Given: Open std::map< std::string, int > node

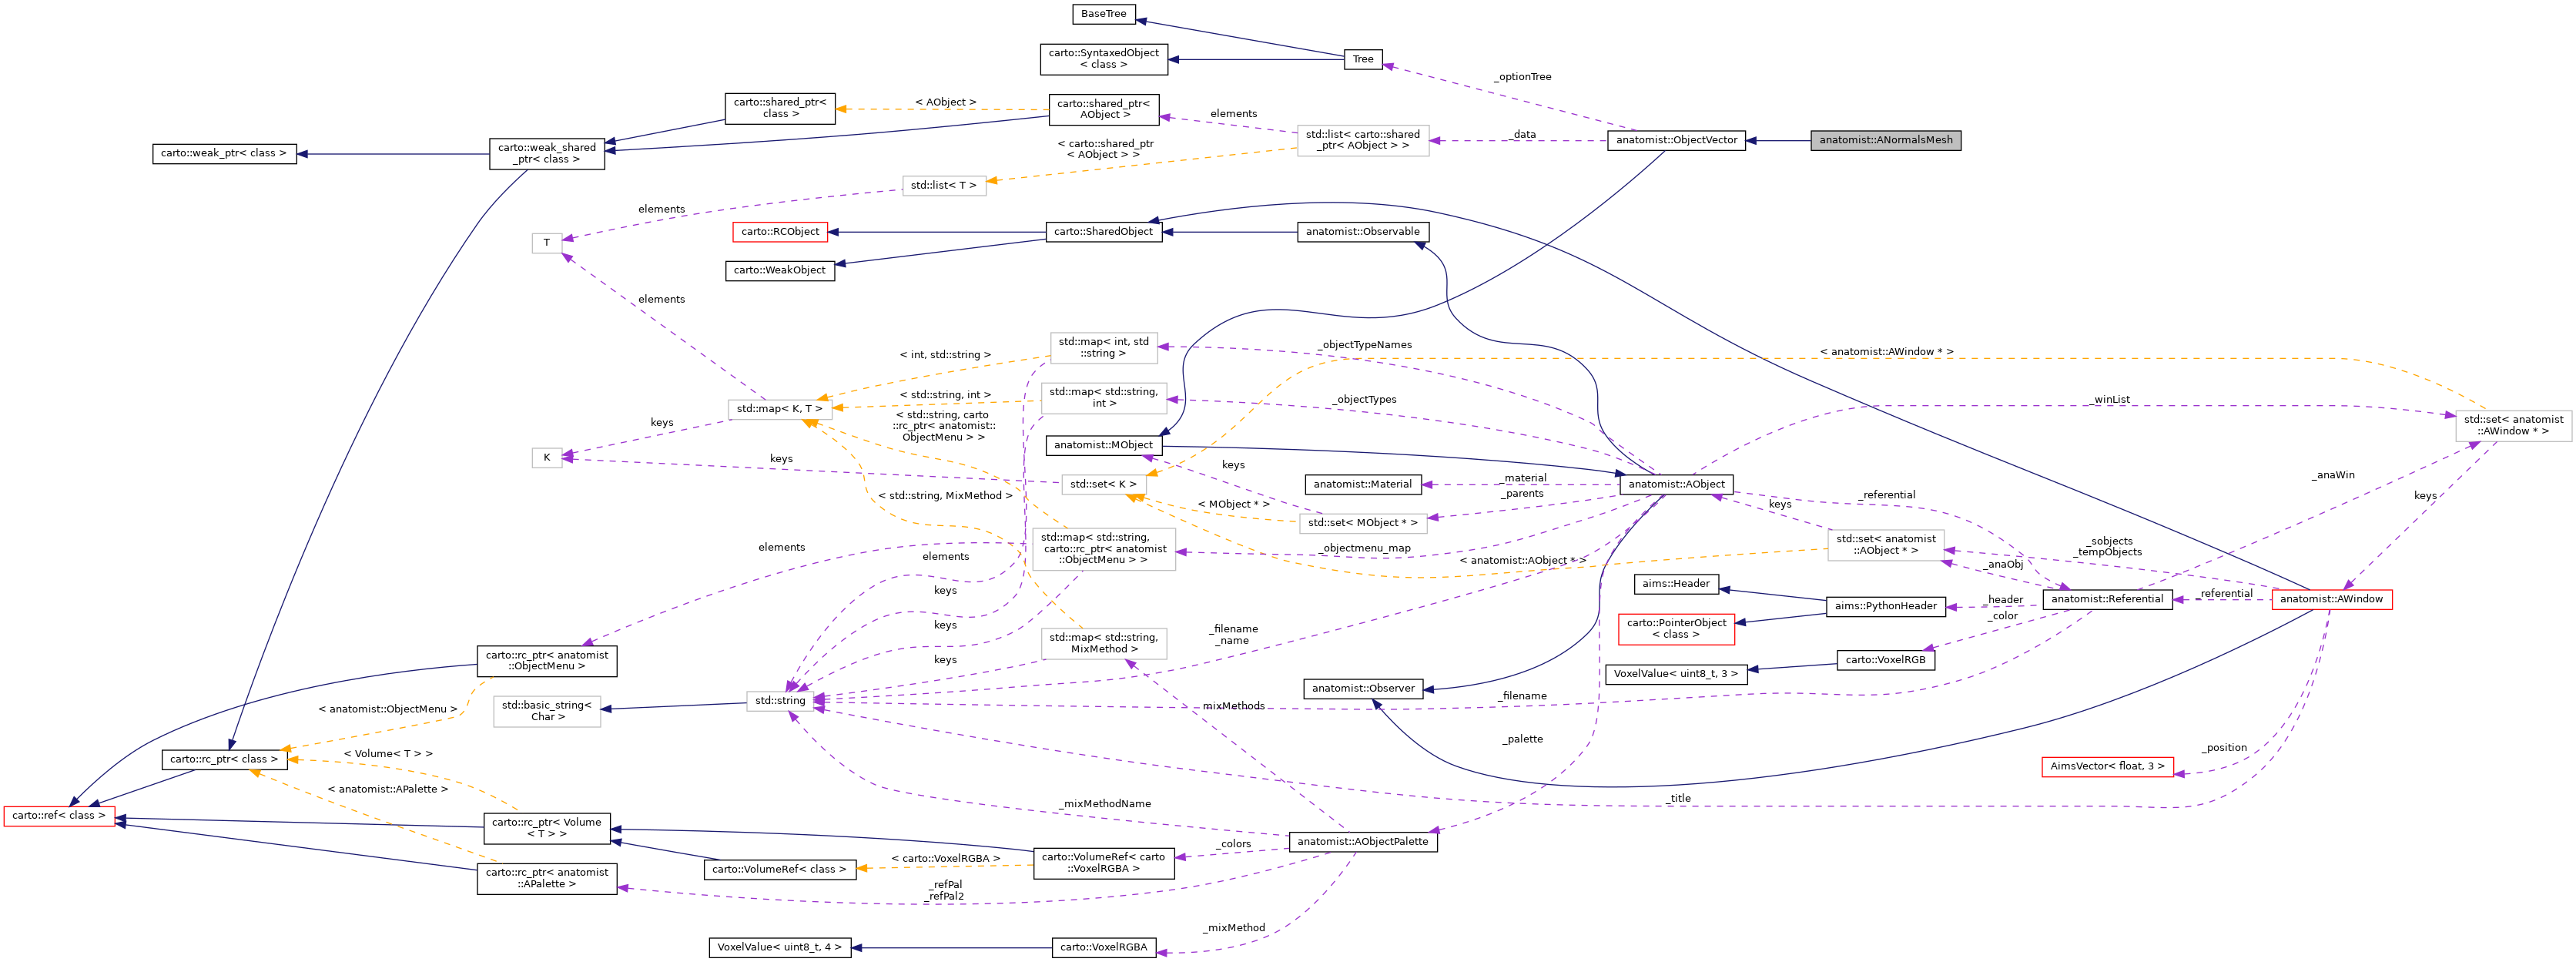Looking at the screenshot, I should point(1104,398).
